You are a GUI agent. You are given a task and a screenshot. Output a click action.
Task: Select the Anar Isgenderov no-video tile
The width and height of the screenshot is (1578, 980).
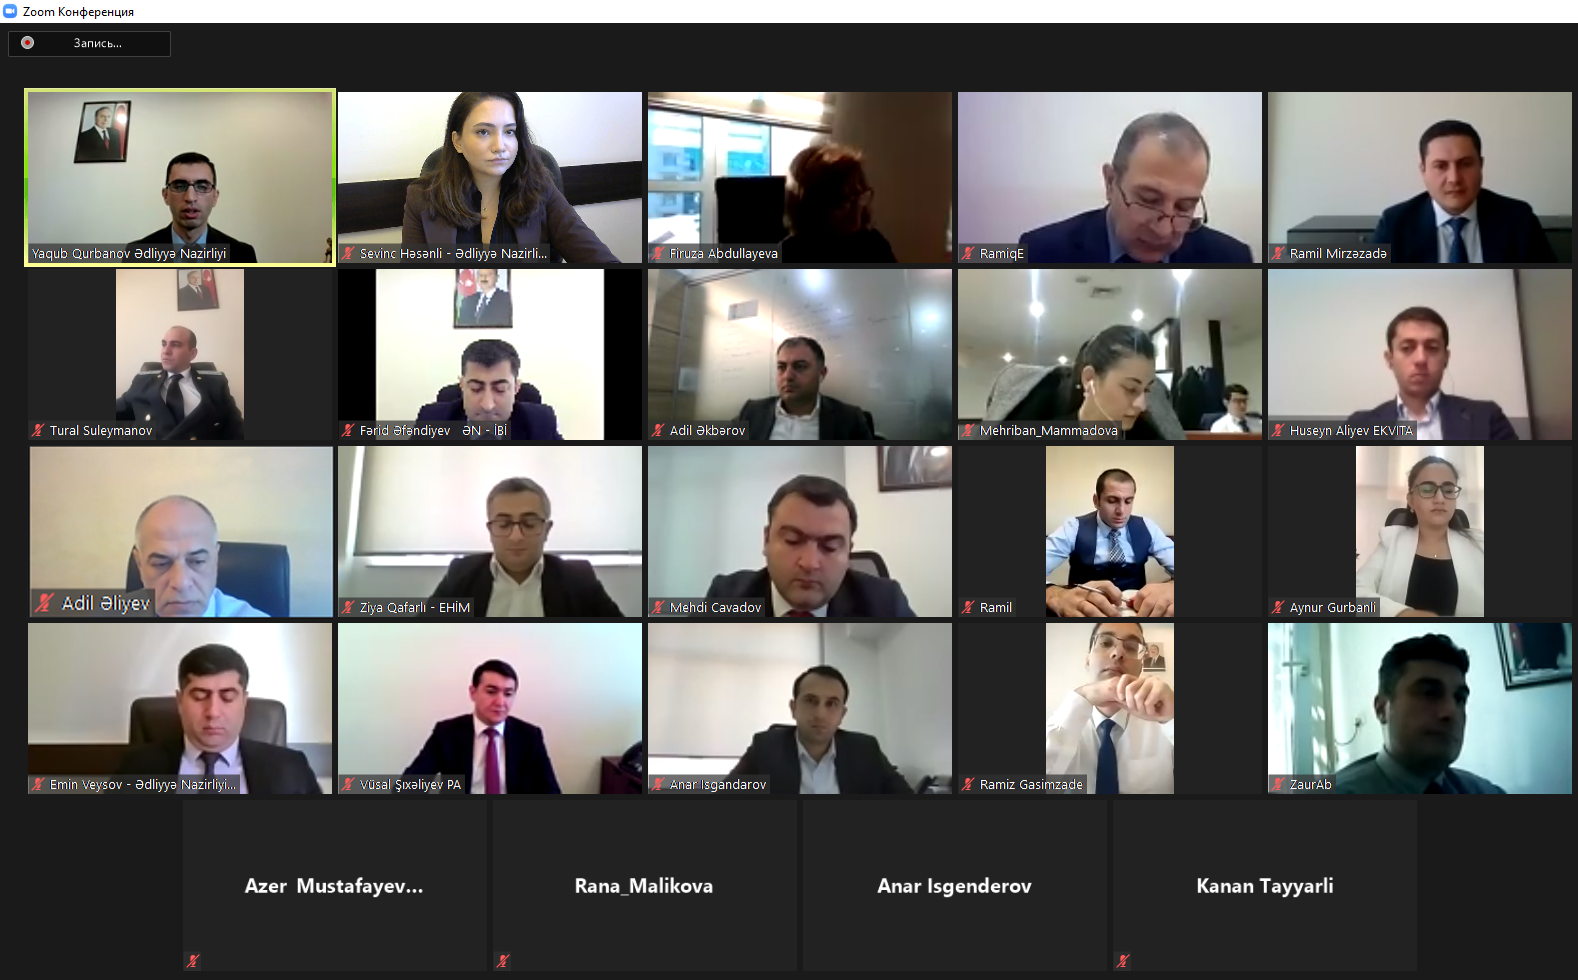click(x=955, y=885)
